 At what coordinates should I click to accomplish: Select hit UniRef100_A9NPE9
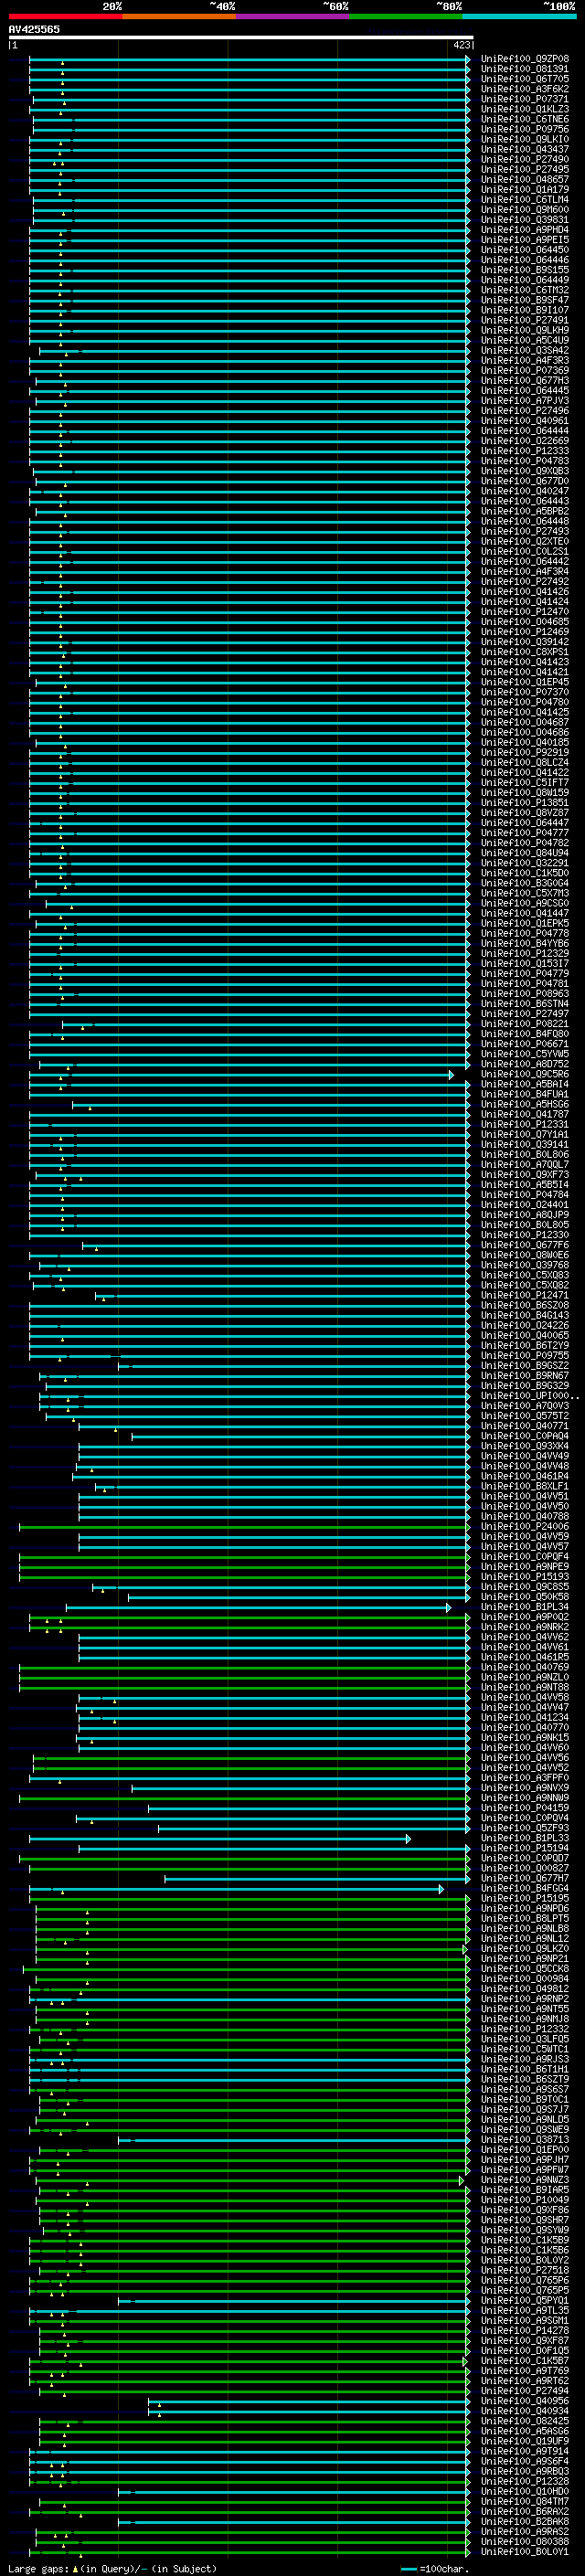pos(524,1566)
